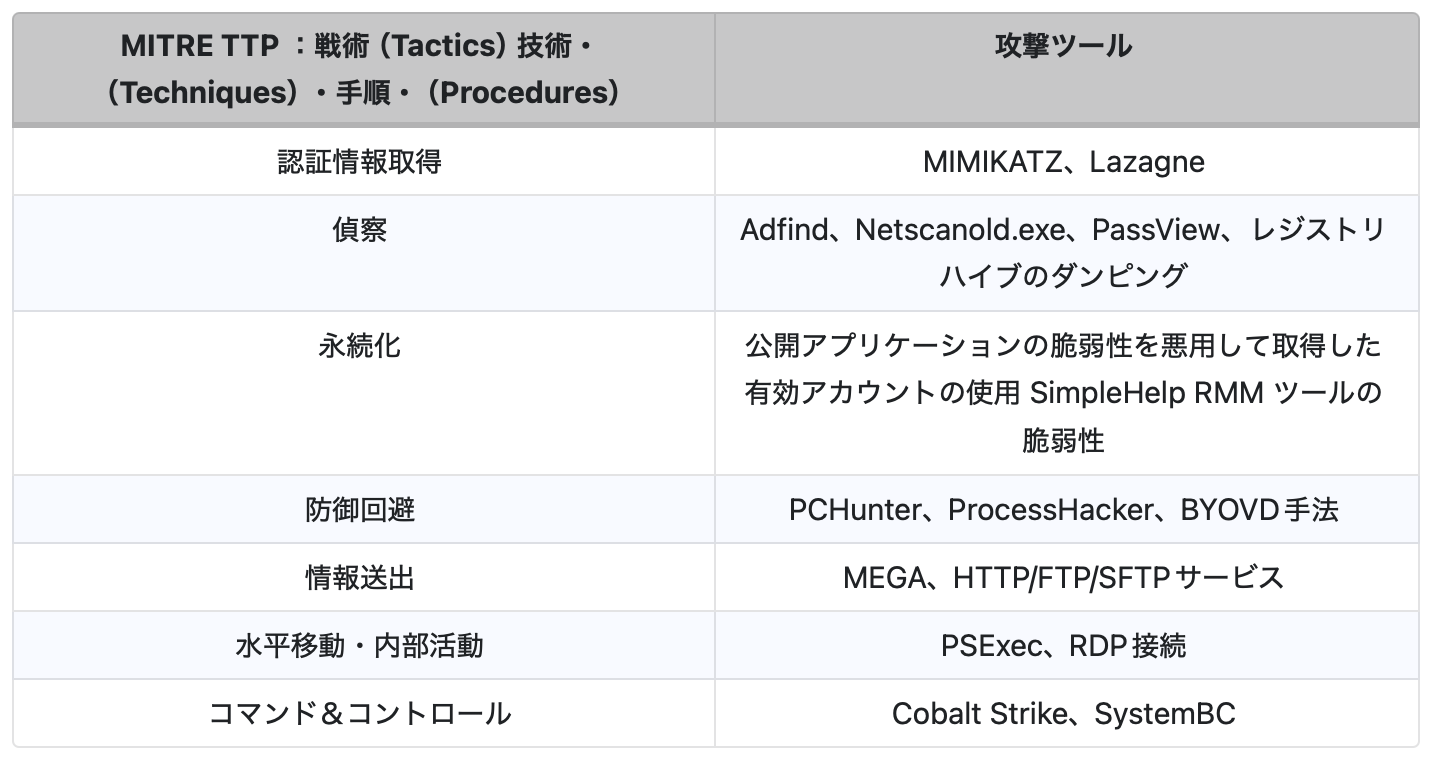Click the ハイブのダンピング text line

click(x=1063, y=275)
